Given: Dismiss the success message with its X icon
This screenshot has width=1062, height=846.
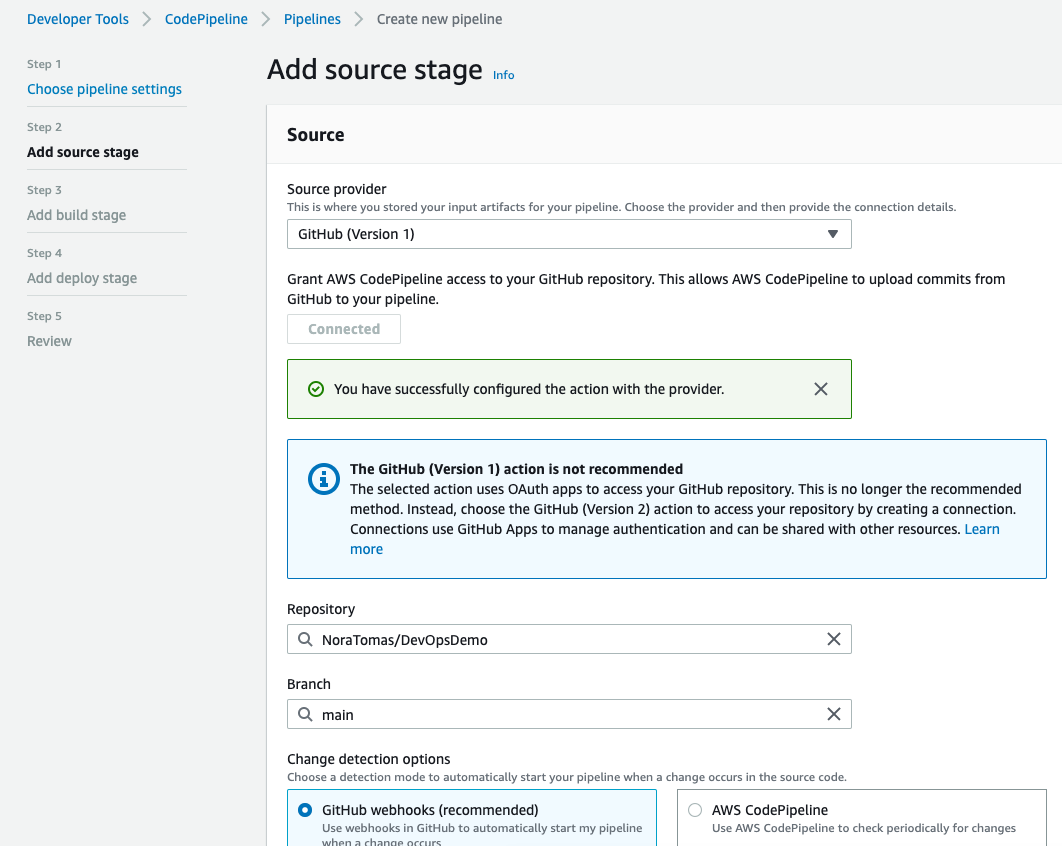Looking at the screenshot, I should (x=820, y=389).
